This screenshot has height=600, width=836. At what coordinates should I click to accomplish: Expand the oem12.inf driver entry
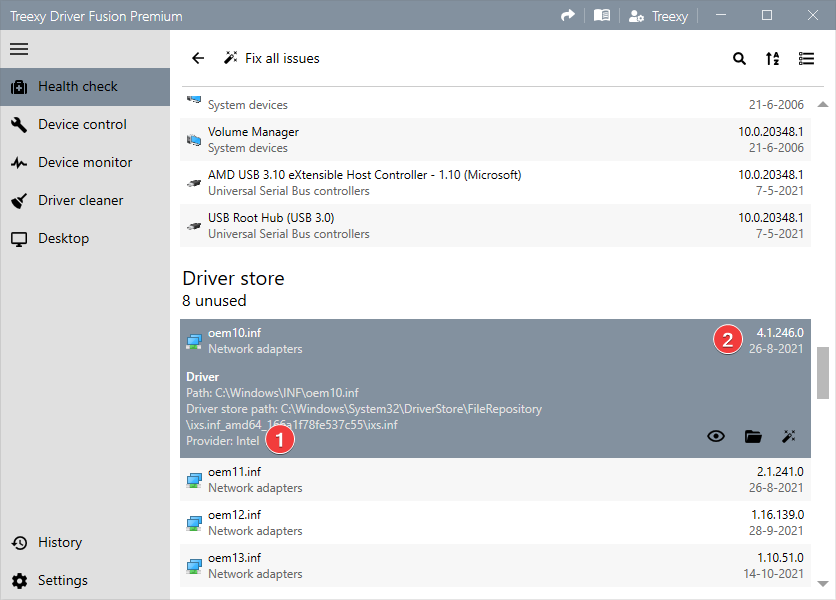point(495,523)
